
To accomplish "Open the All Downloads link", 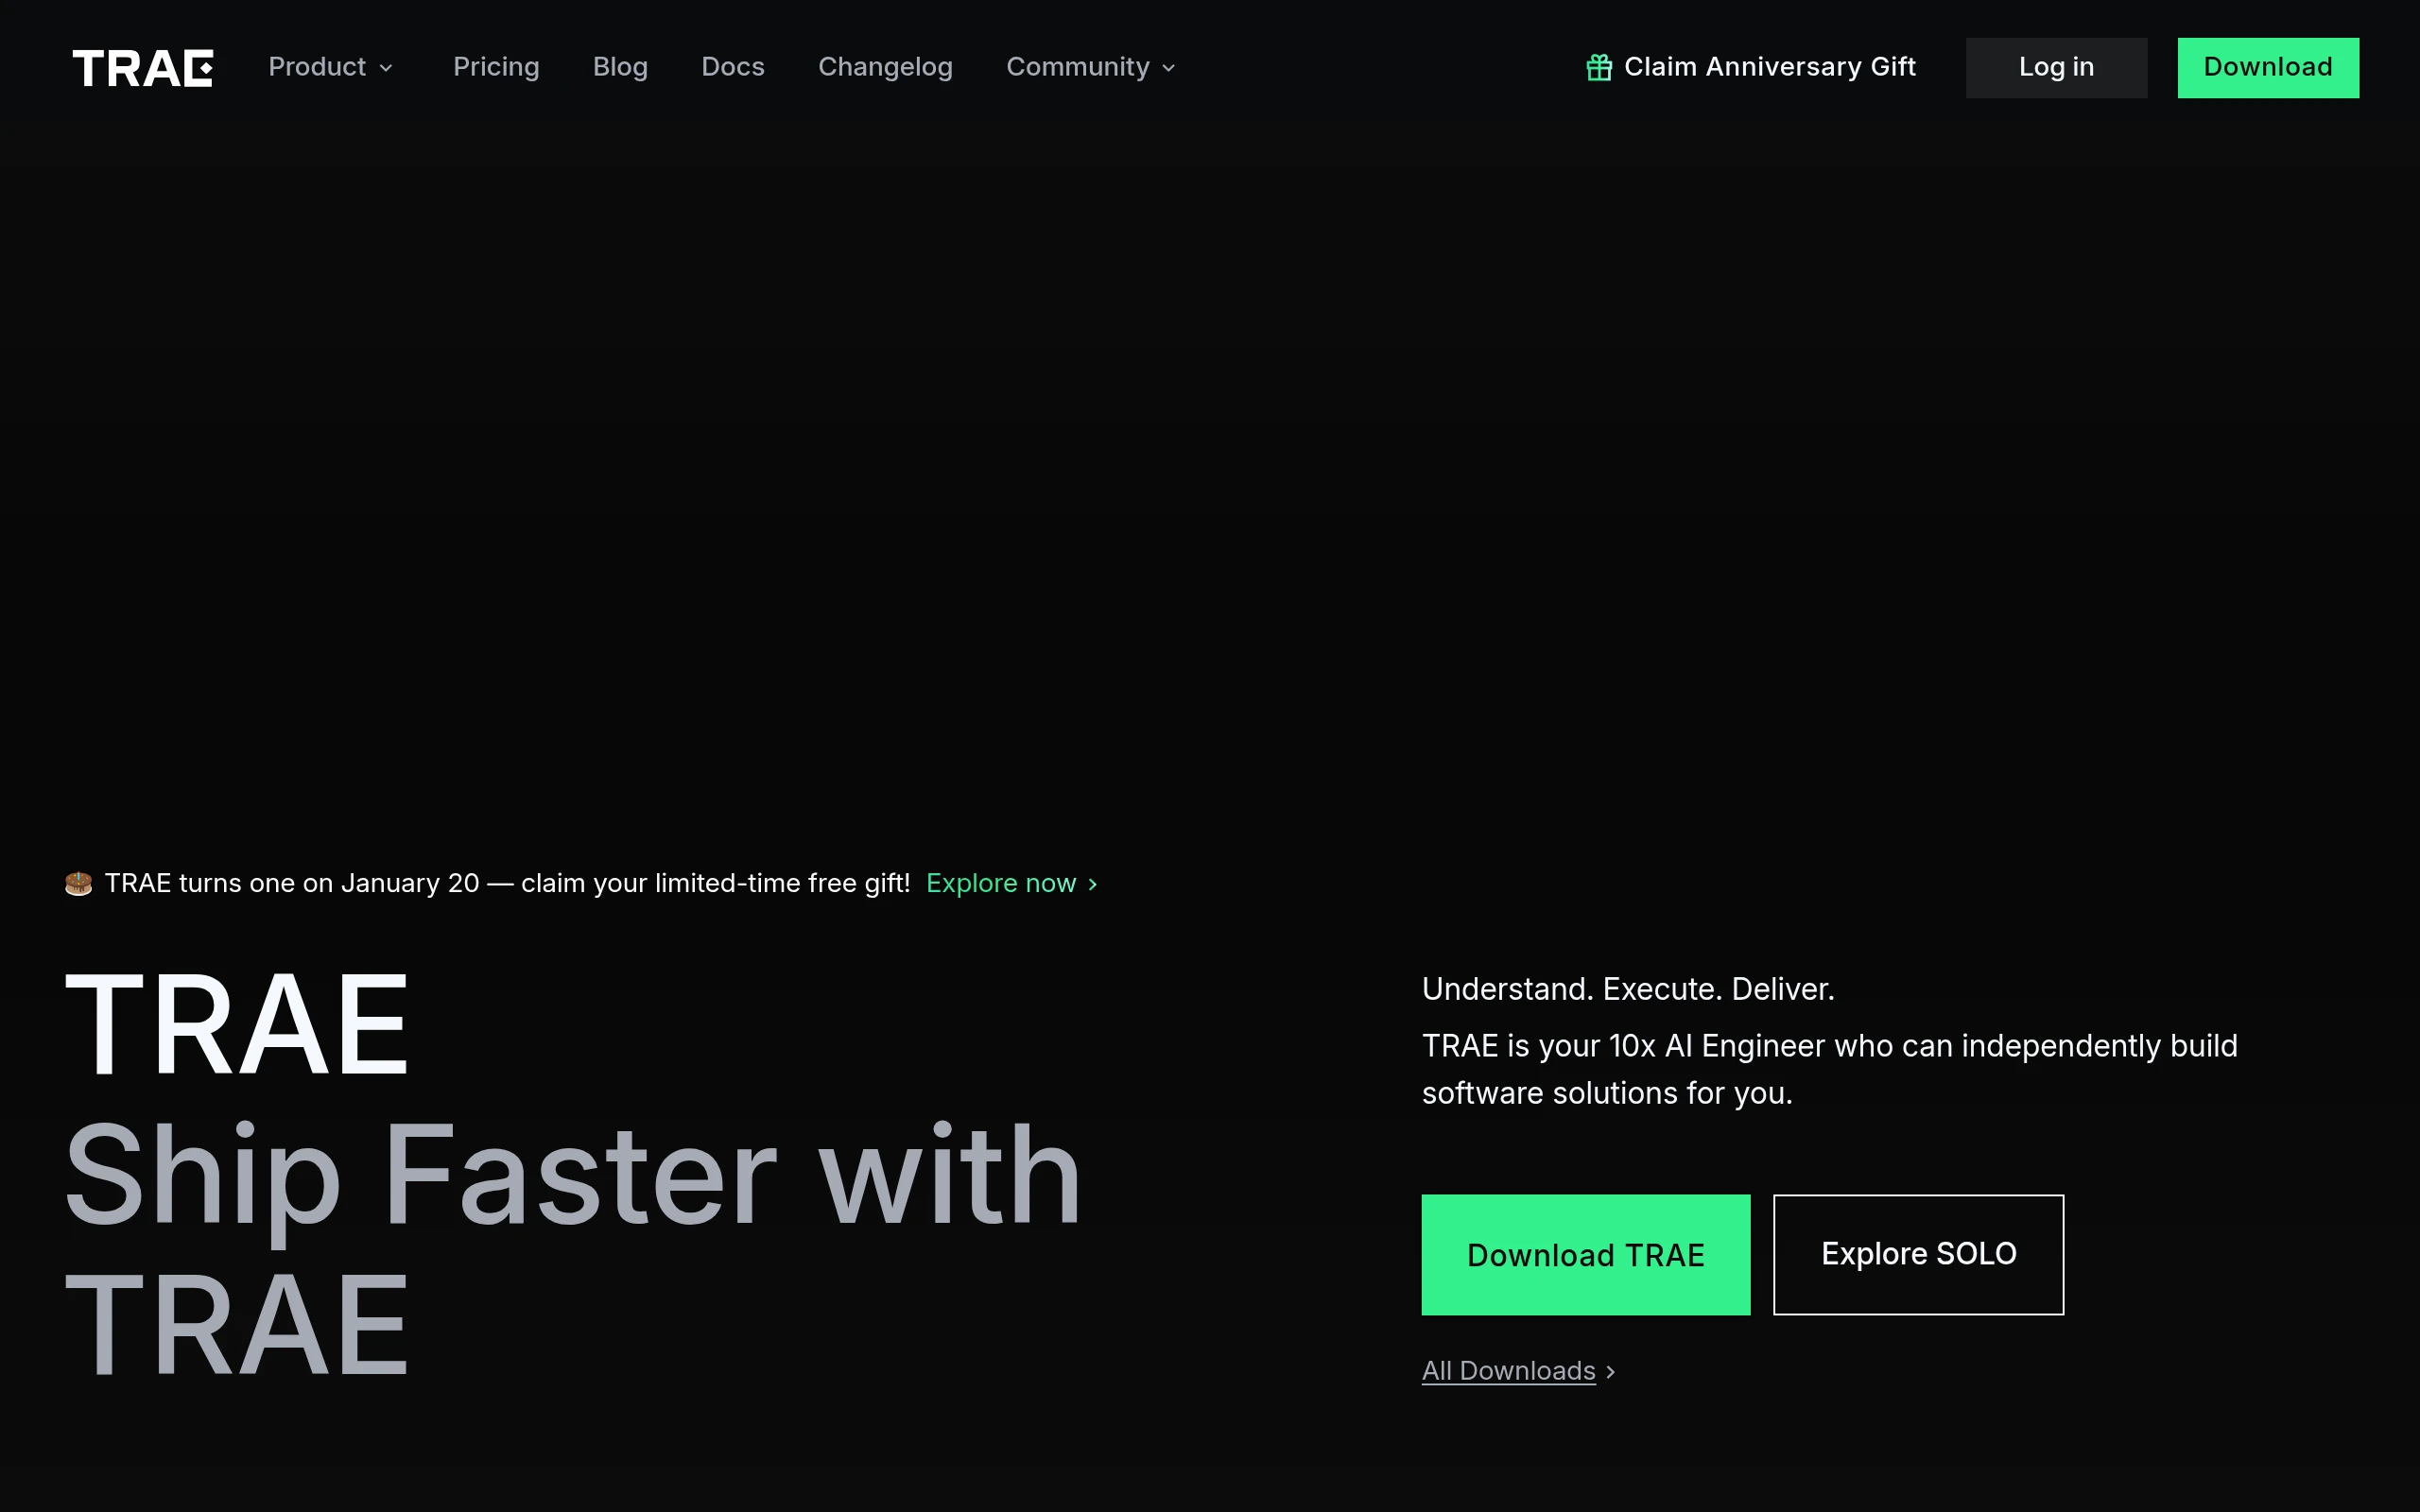I will pos(1508,1371).
